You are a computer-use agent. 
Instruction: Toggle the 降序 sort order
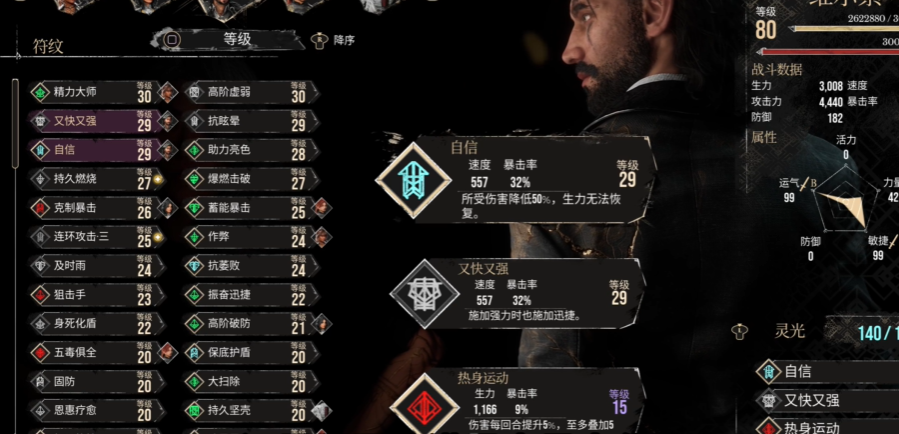[x=333, y=40]
